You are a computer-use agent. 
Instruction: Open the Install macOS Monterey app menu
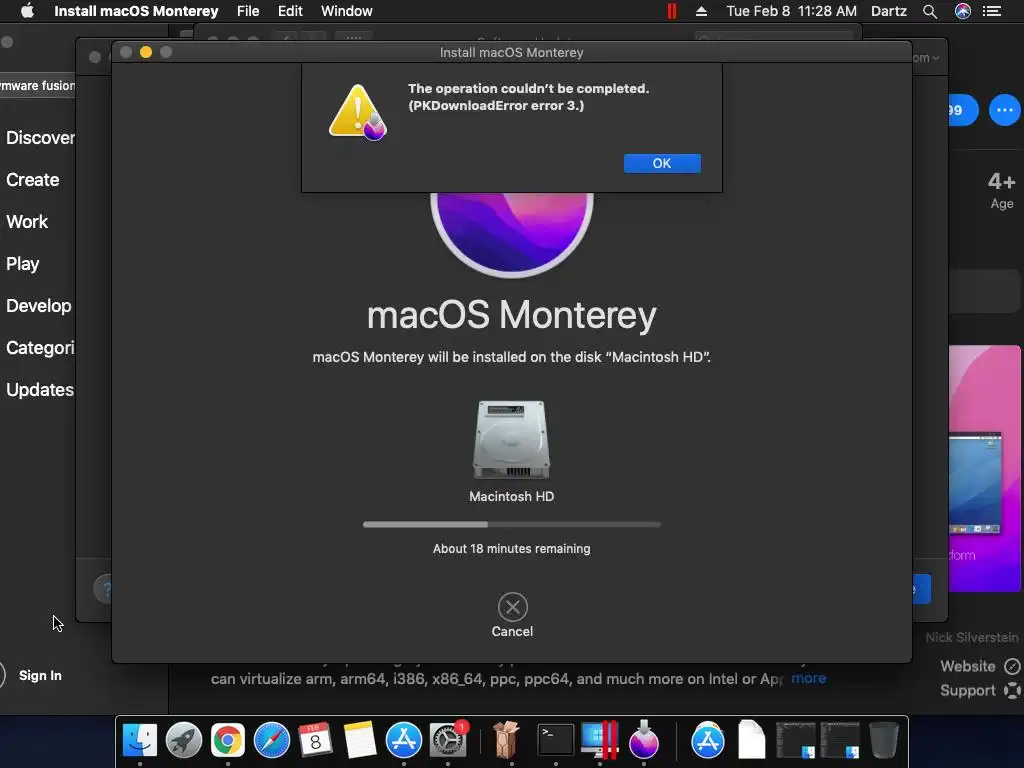coord(136,11)
